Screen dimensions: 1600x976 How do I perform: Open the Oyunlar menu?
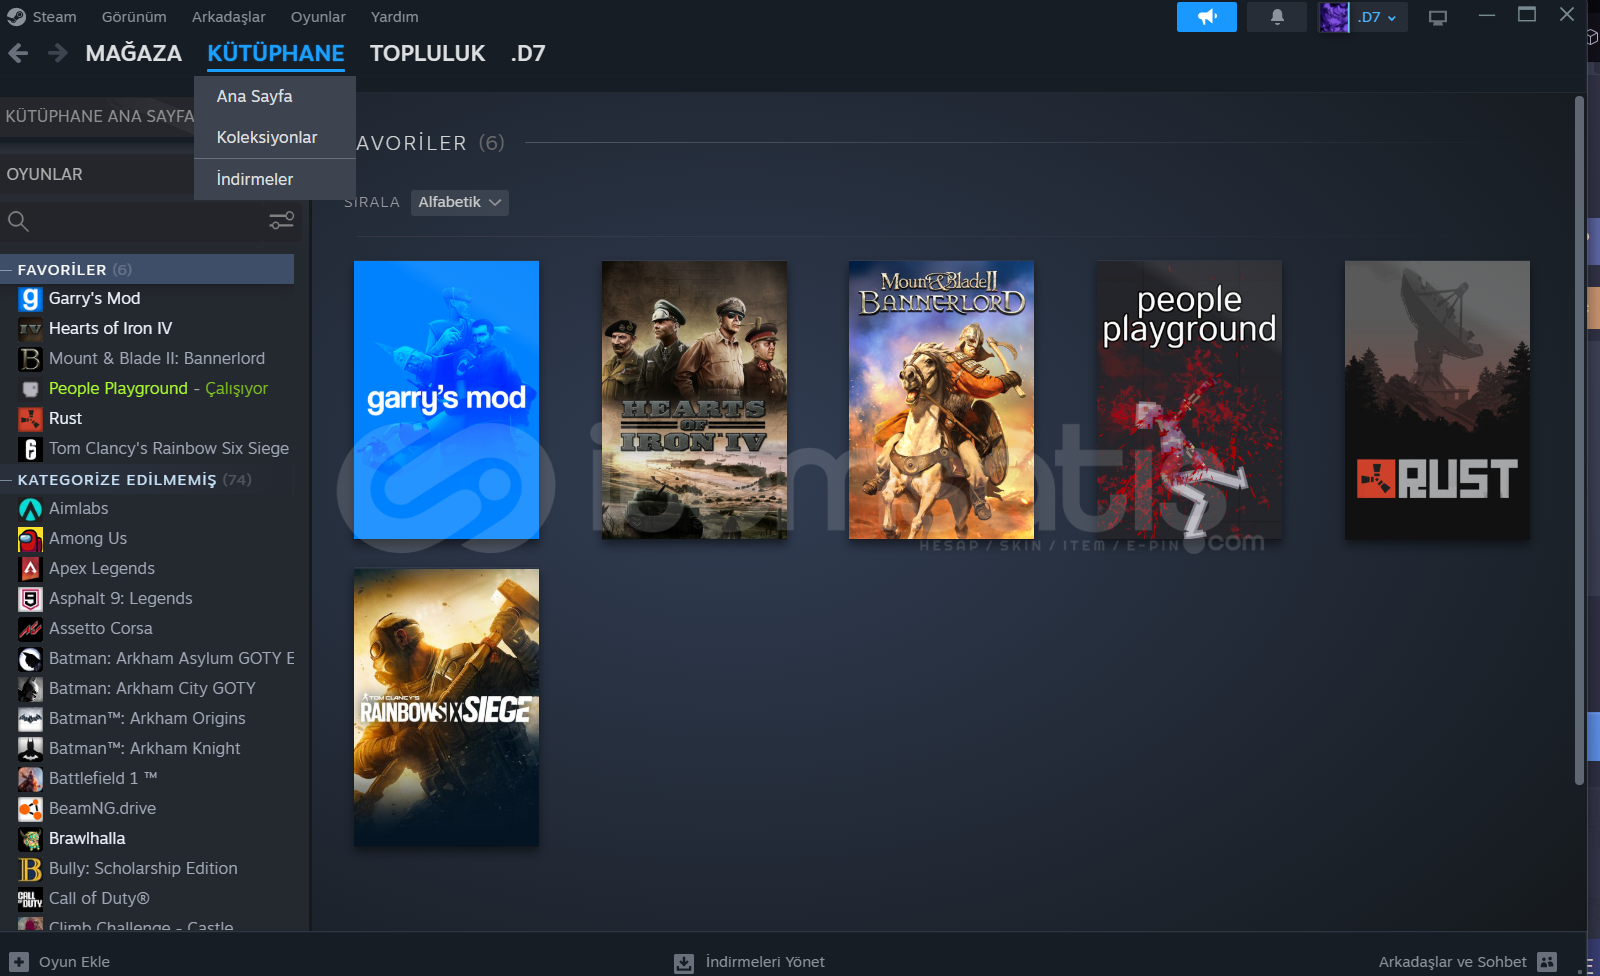pos(318,17)
